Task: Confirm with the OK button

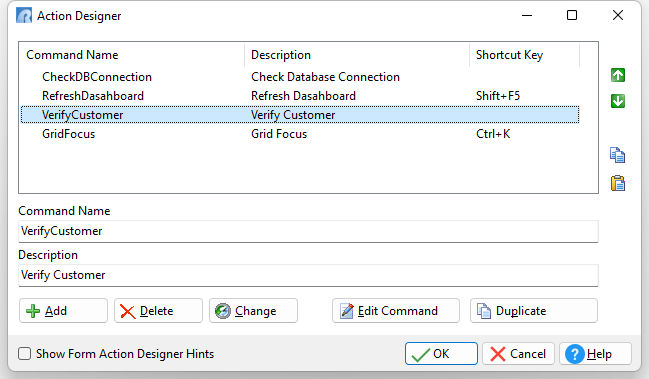Action: 441,354
